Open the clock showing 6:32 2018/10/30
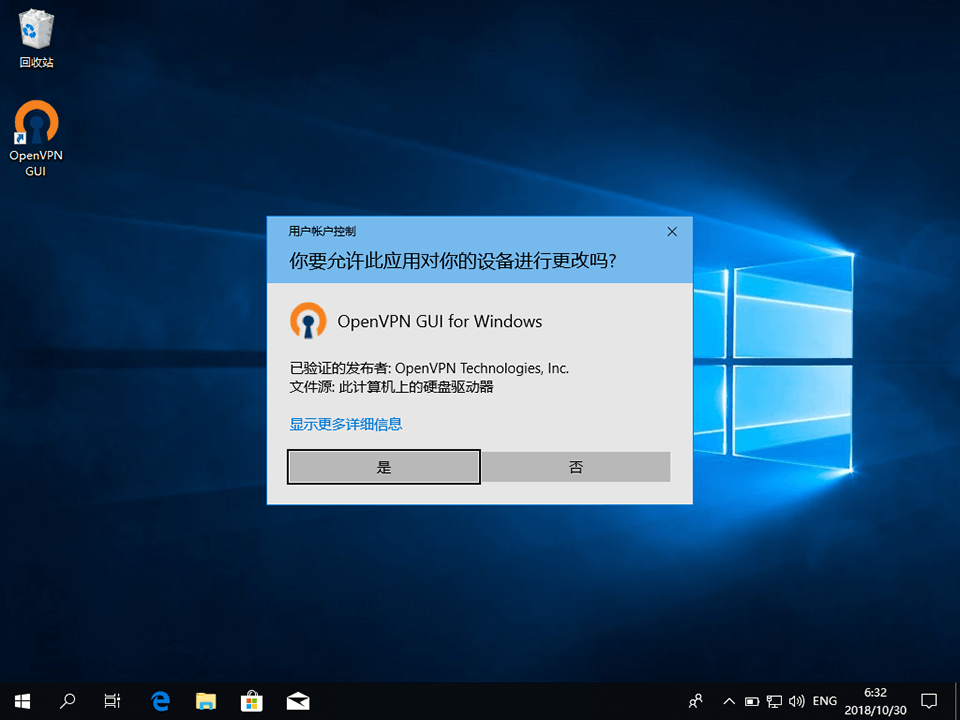 (x=876, y=701)
